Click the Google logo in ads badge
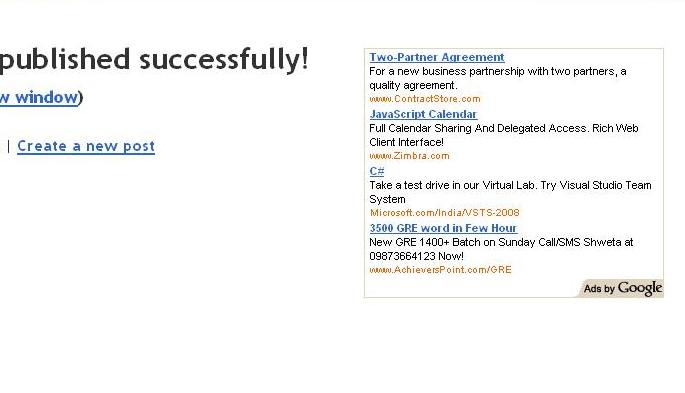The height and width of the screenshot is (393, 685). coord(640,288)
